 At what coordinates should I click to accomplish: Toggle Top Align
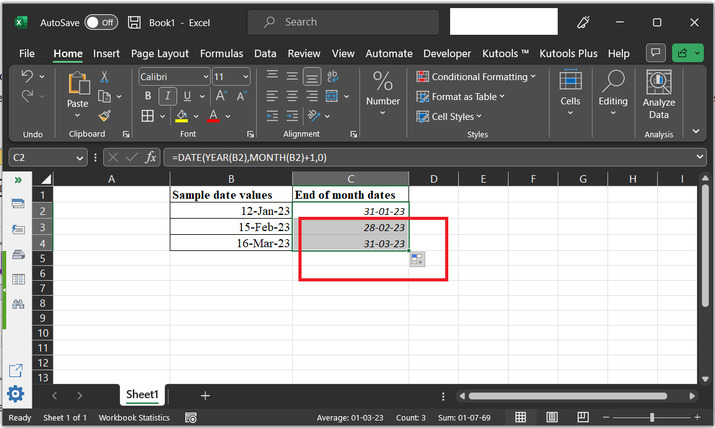(x=272, y=75)
